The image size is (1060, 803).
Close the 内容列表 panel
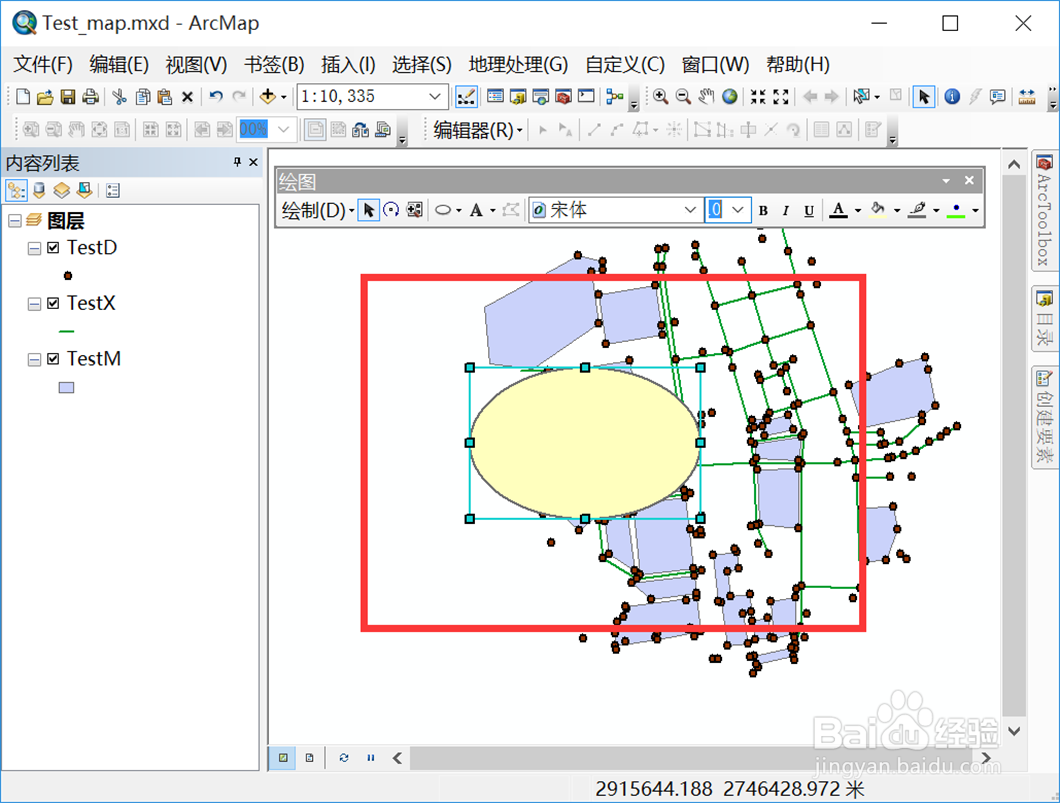tap(254, 162)
